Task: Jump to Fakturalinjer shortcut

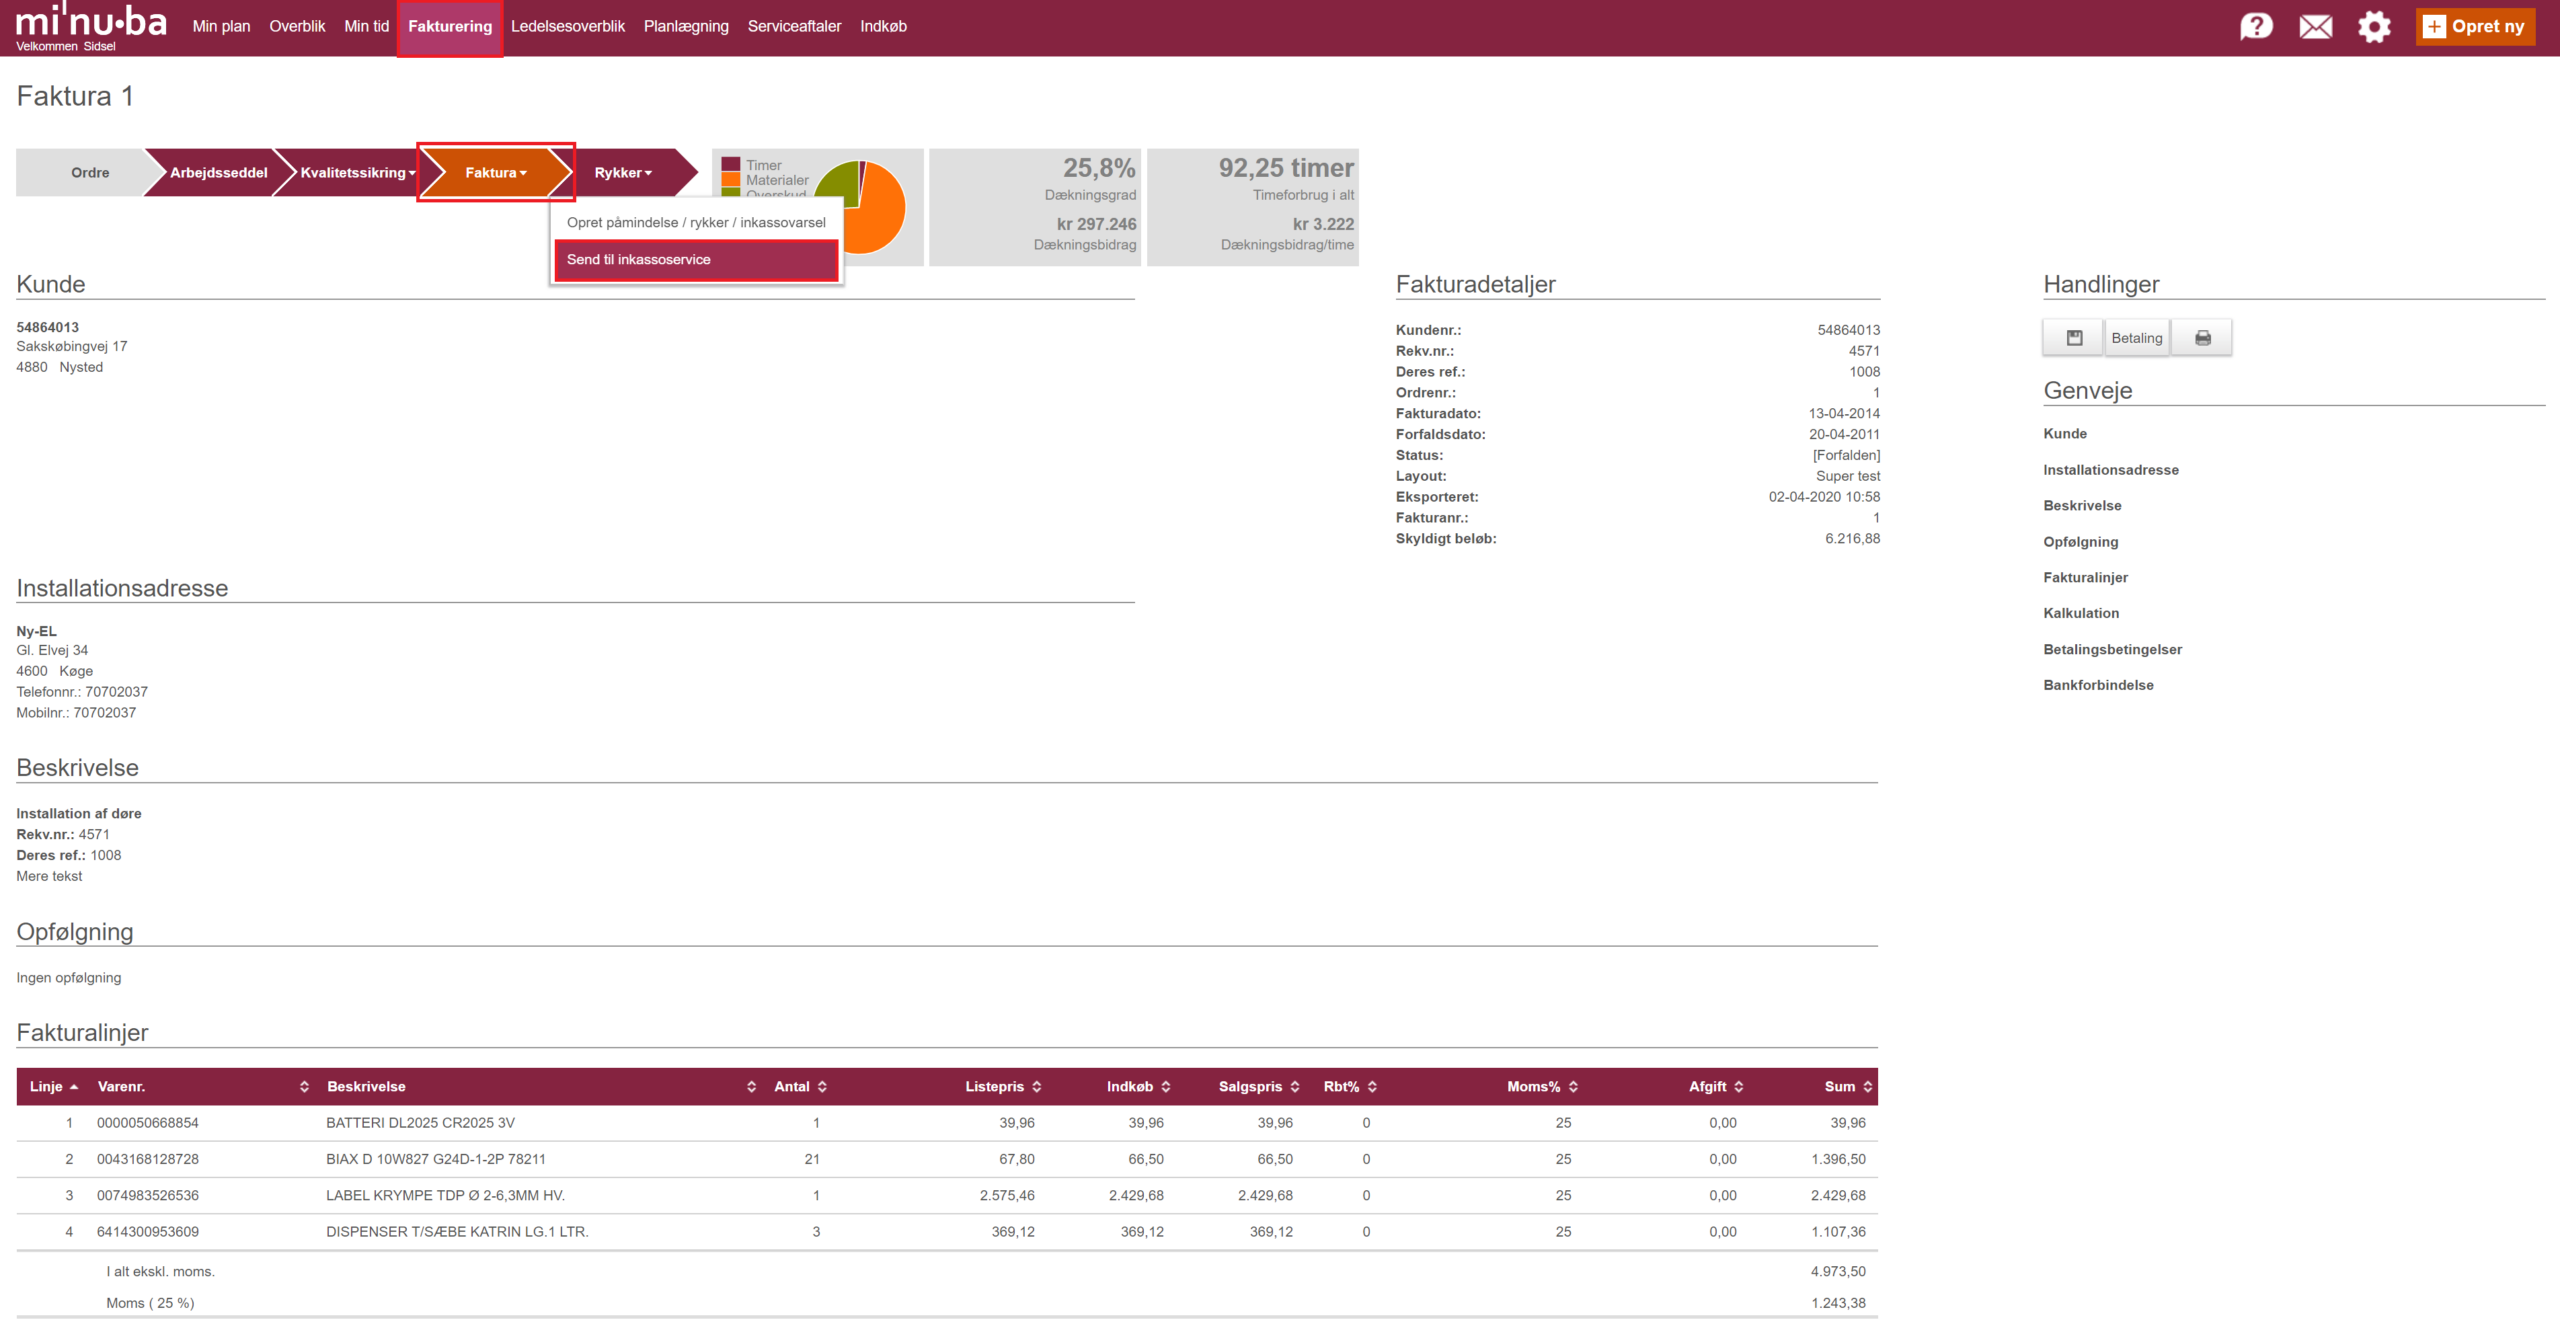Action: click(x=2085, y=577)
